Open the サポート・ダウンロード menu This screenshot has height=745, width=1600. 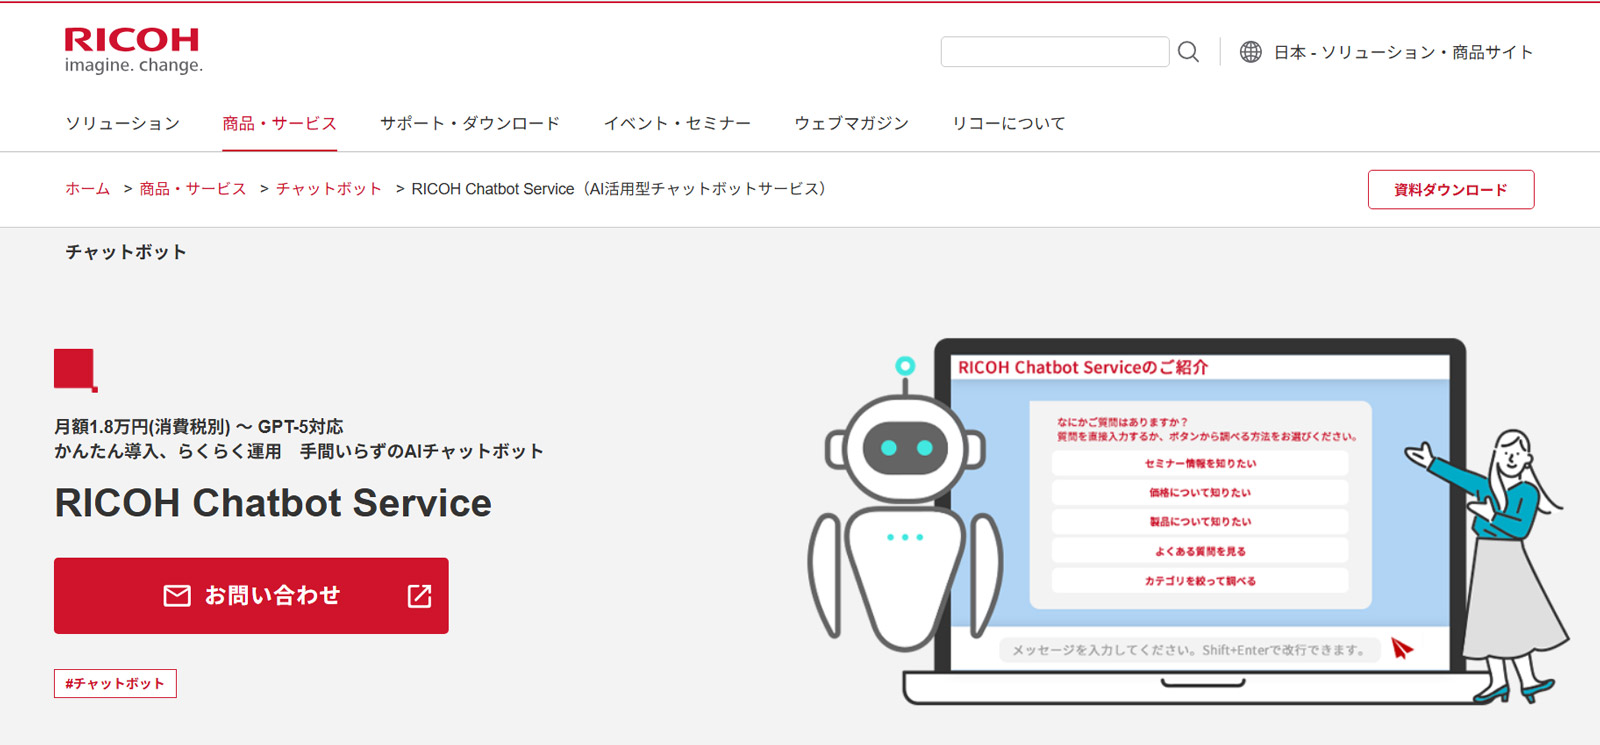[470, 123]
